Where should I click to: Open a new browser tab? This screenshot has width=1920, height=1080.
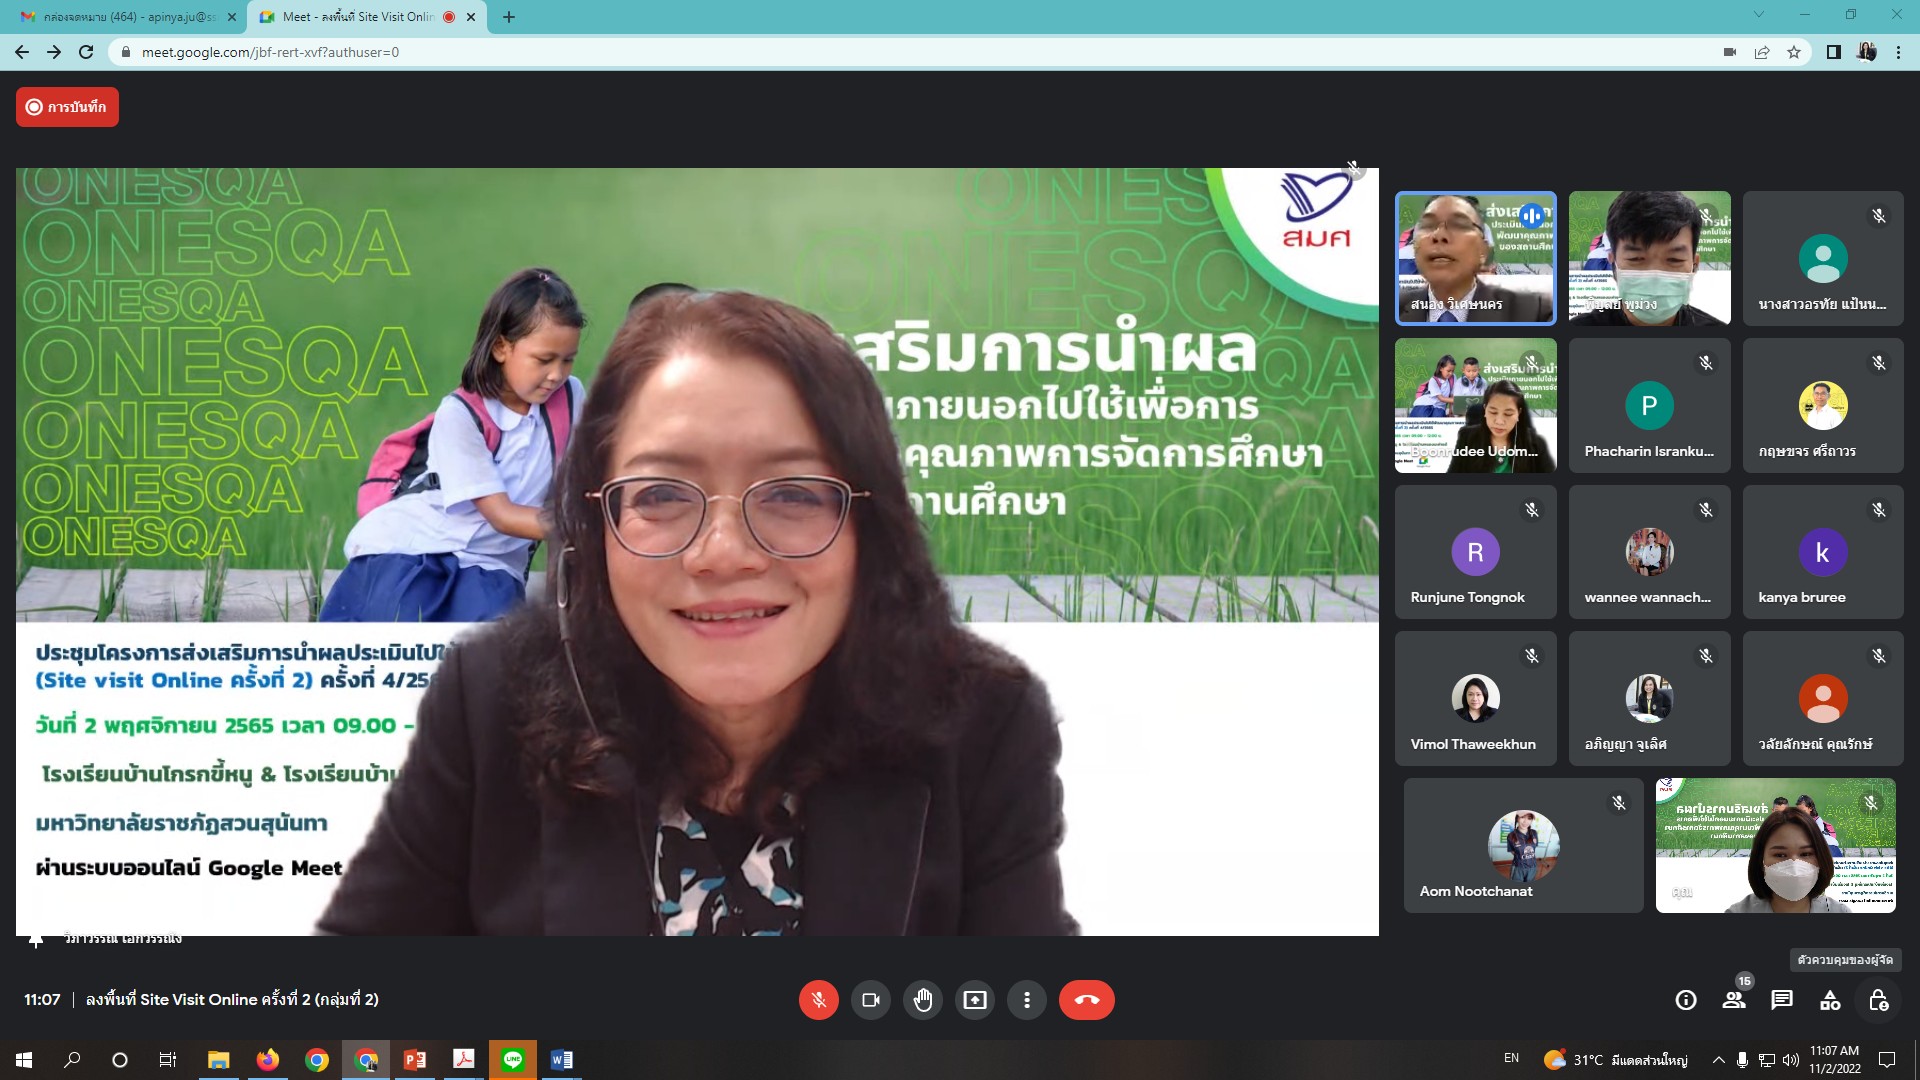coord(509,17)
